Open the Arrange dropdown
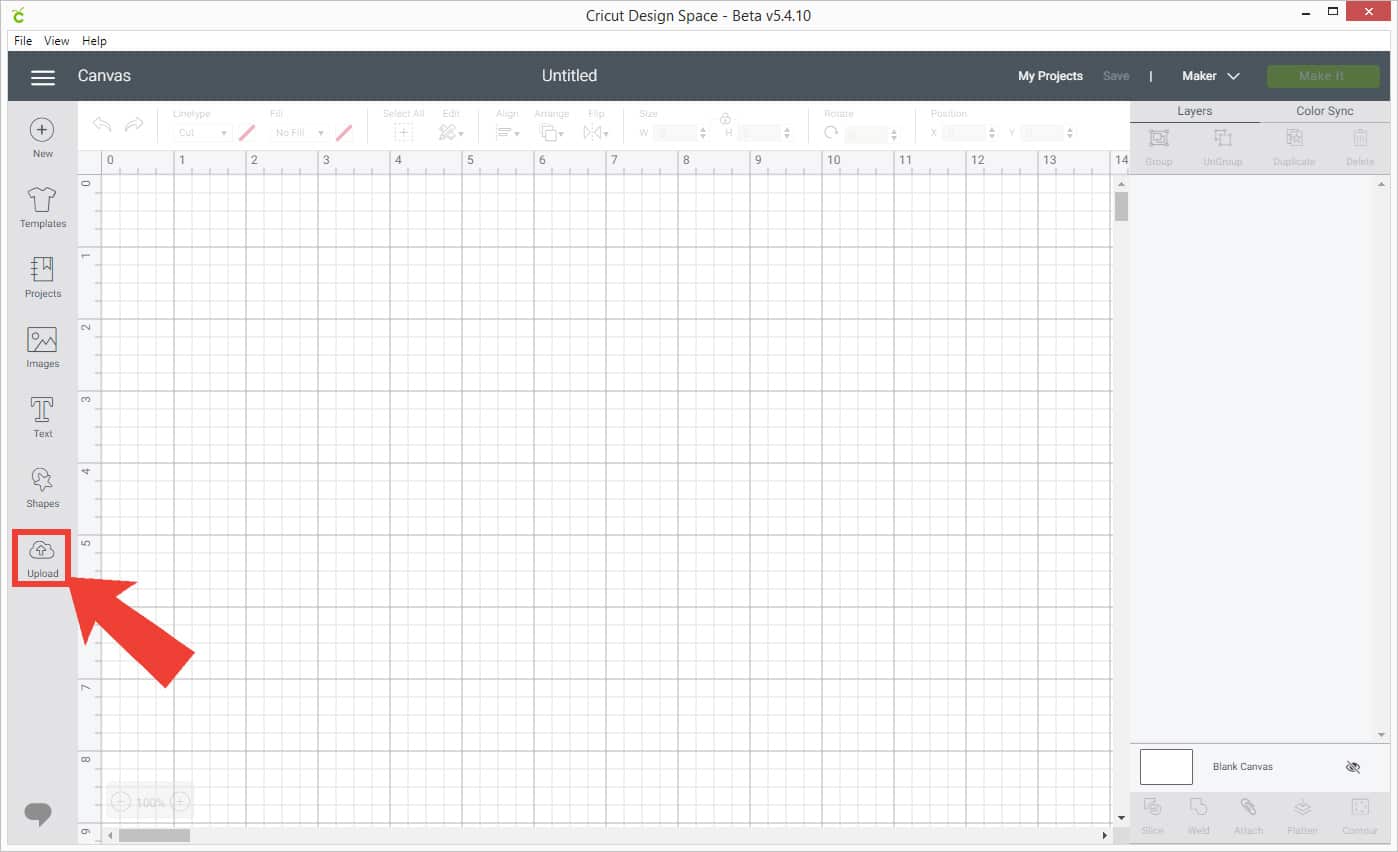The width and height of the screenshot is (1398, 852). [x=552, y=132]
